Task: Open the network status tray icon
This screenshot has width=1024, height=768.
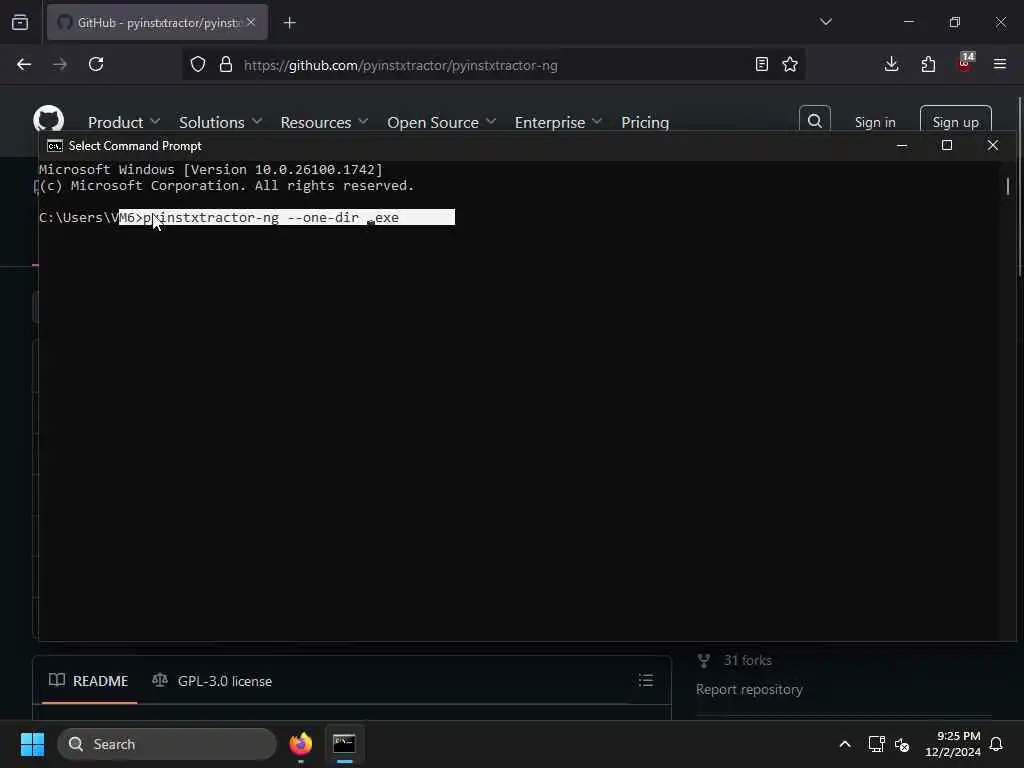Action: pos(876,744)
